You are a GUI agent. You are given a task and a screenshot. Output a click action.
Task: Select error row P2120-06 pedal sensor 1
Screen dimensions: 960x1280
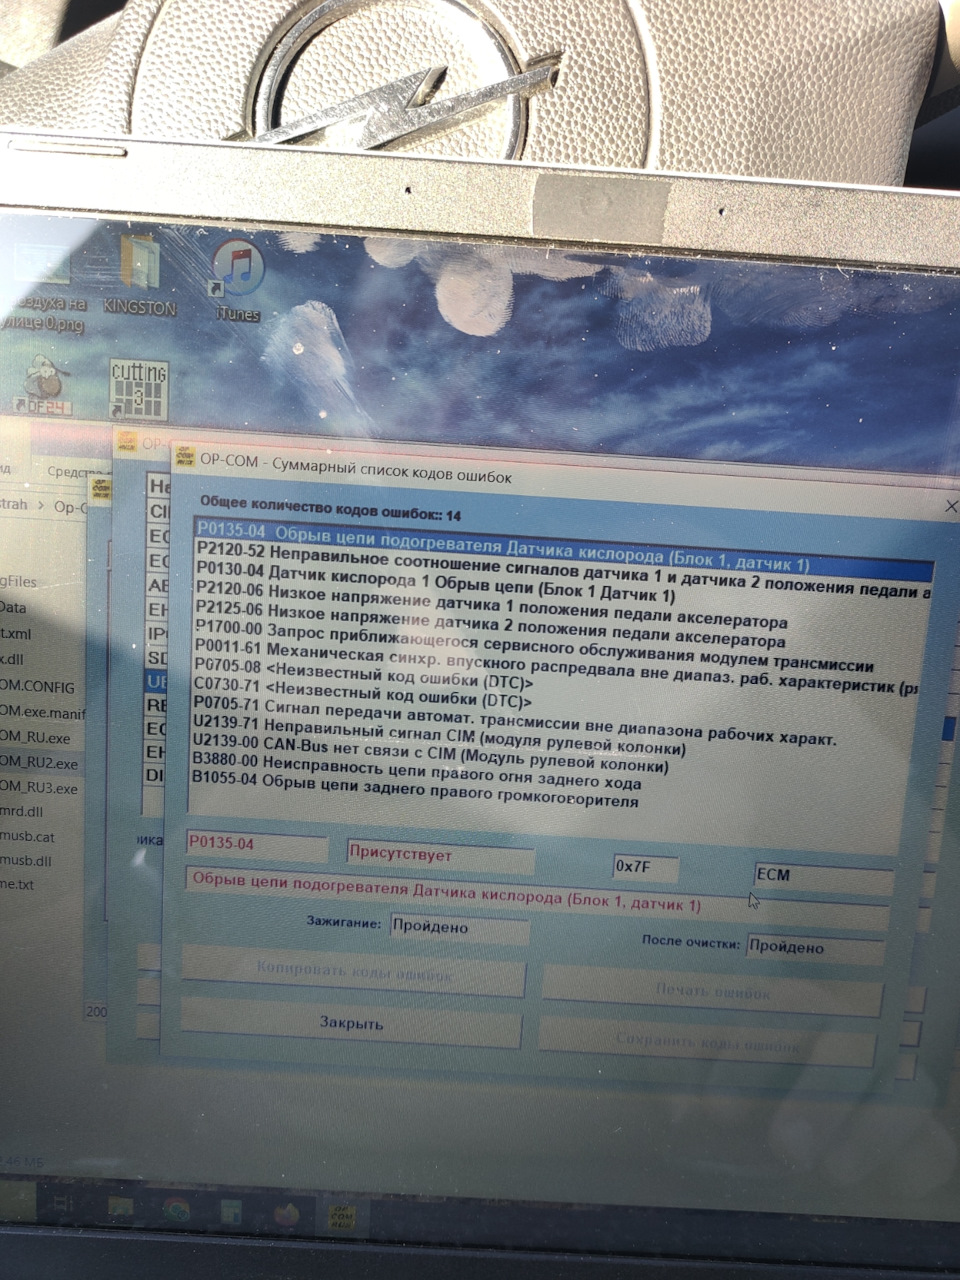coord(491,603)
